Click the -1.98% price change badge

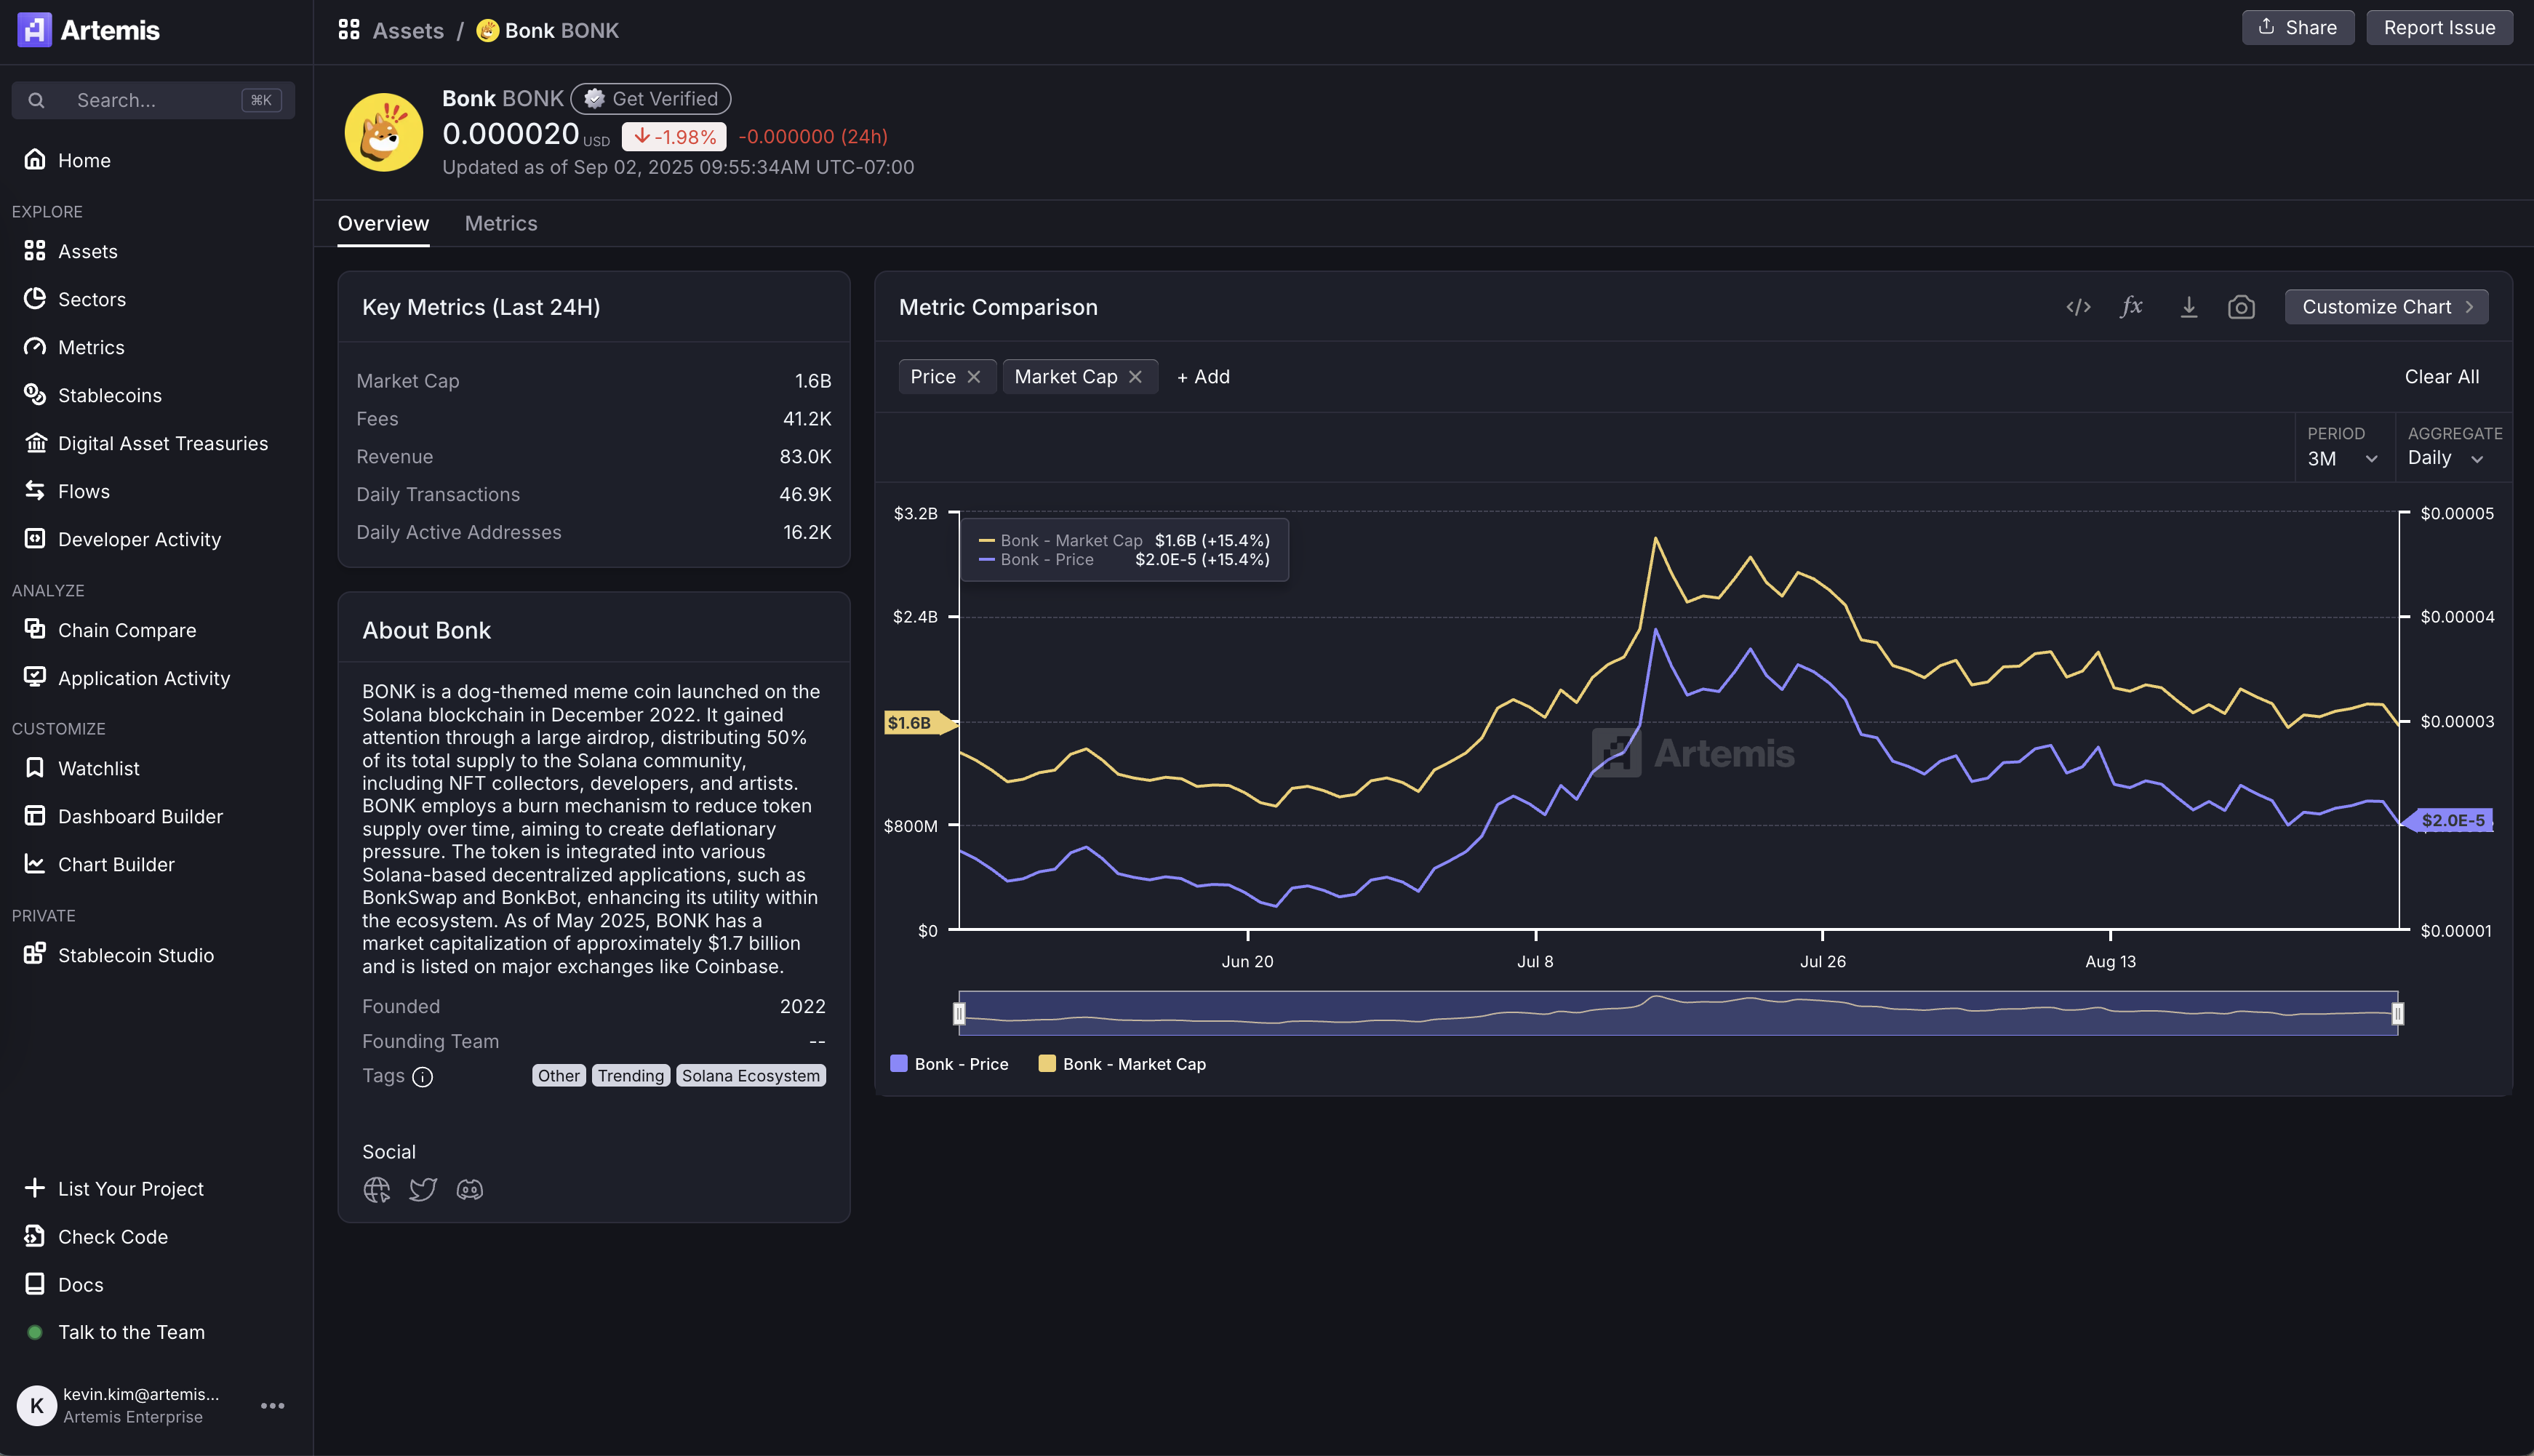(x=674, y=136)
